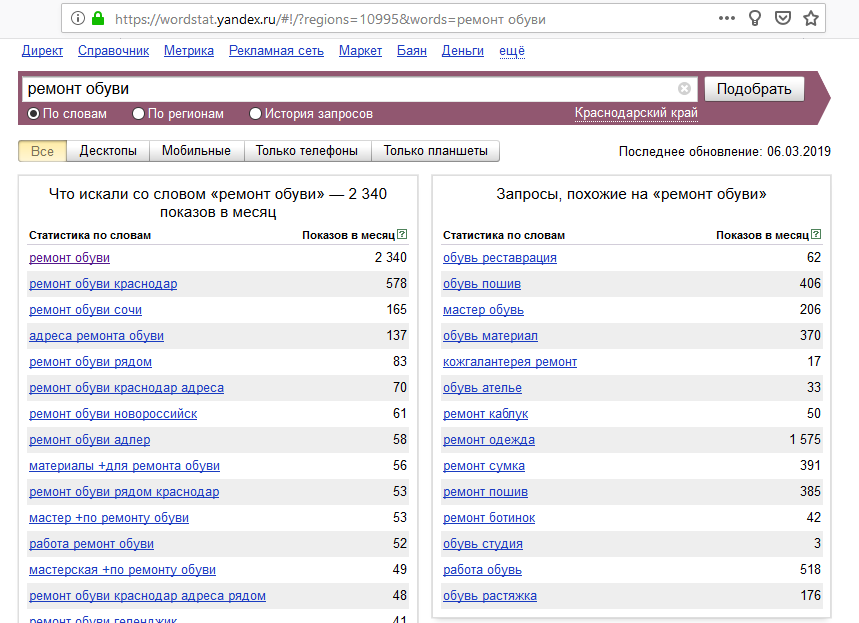The height and width of the screenshot is (623, 859).
Task: Open the 'Баян' link
Action: 411,50
